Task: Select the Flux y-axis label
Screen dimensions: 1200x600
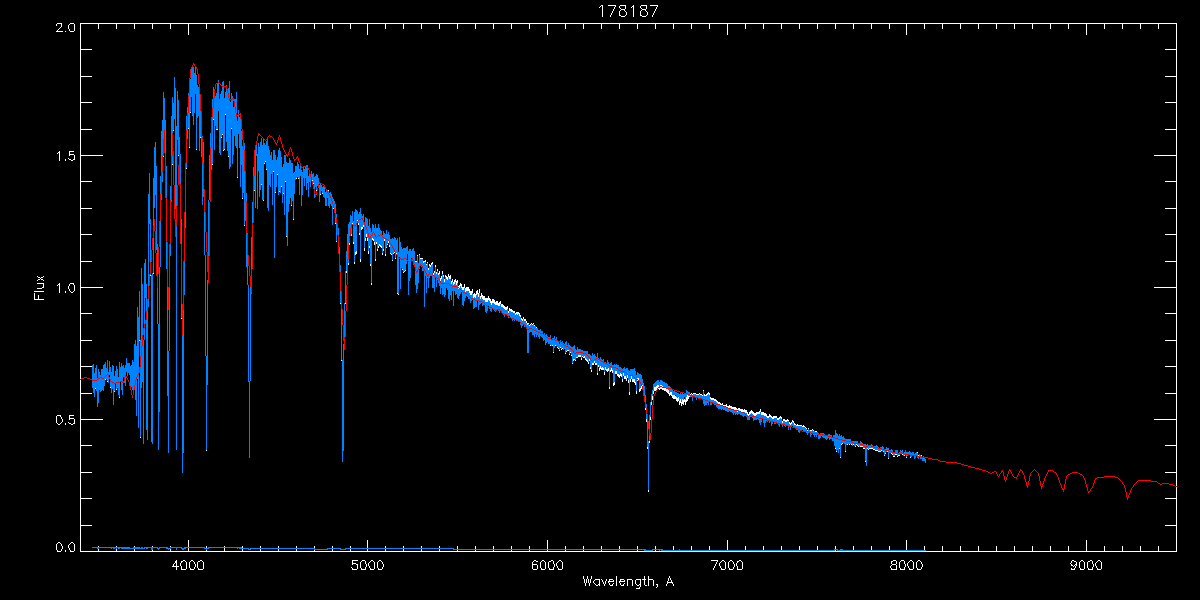Action: (x=40, y=288)
